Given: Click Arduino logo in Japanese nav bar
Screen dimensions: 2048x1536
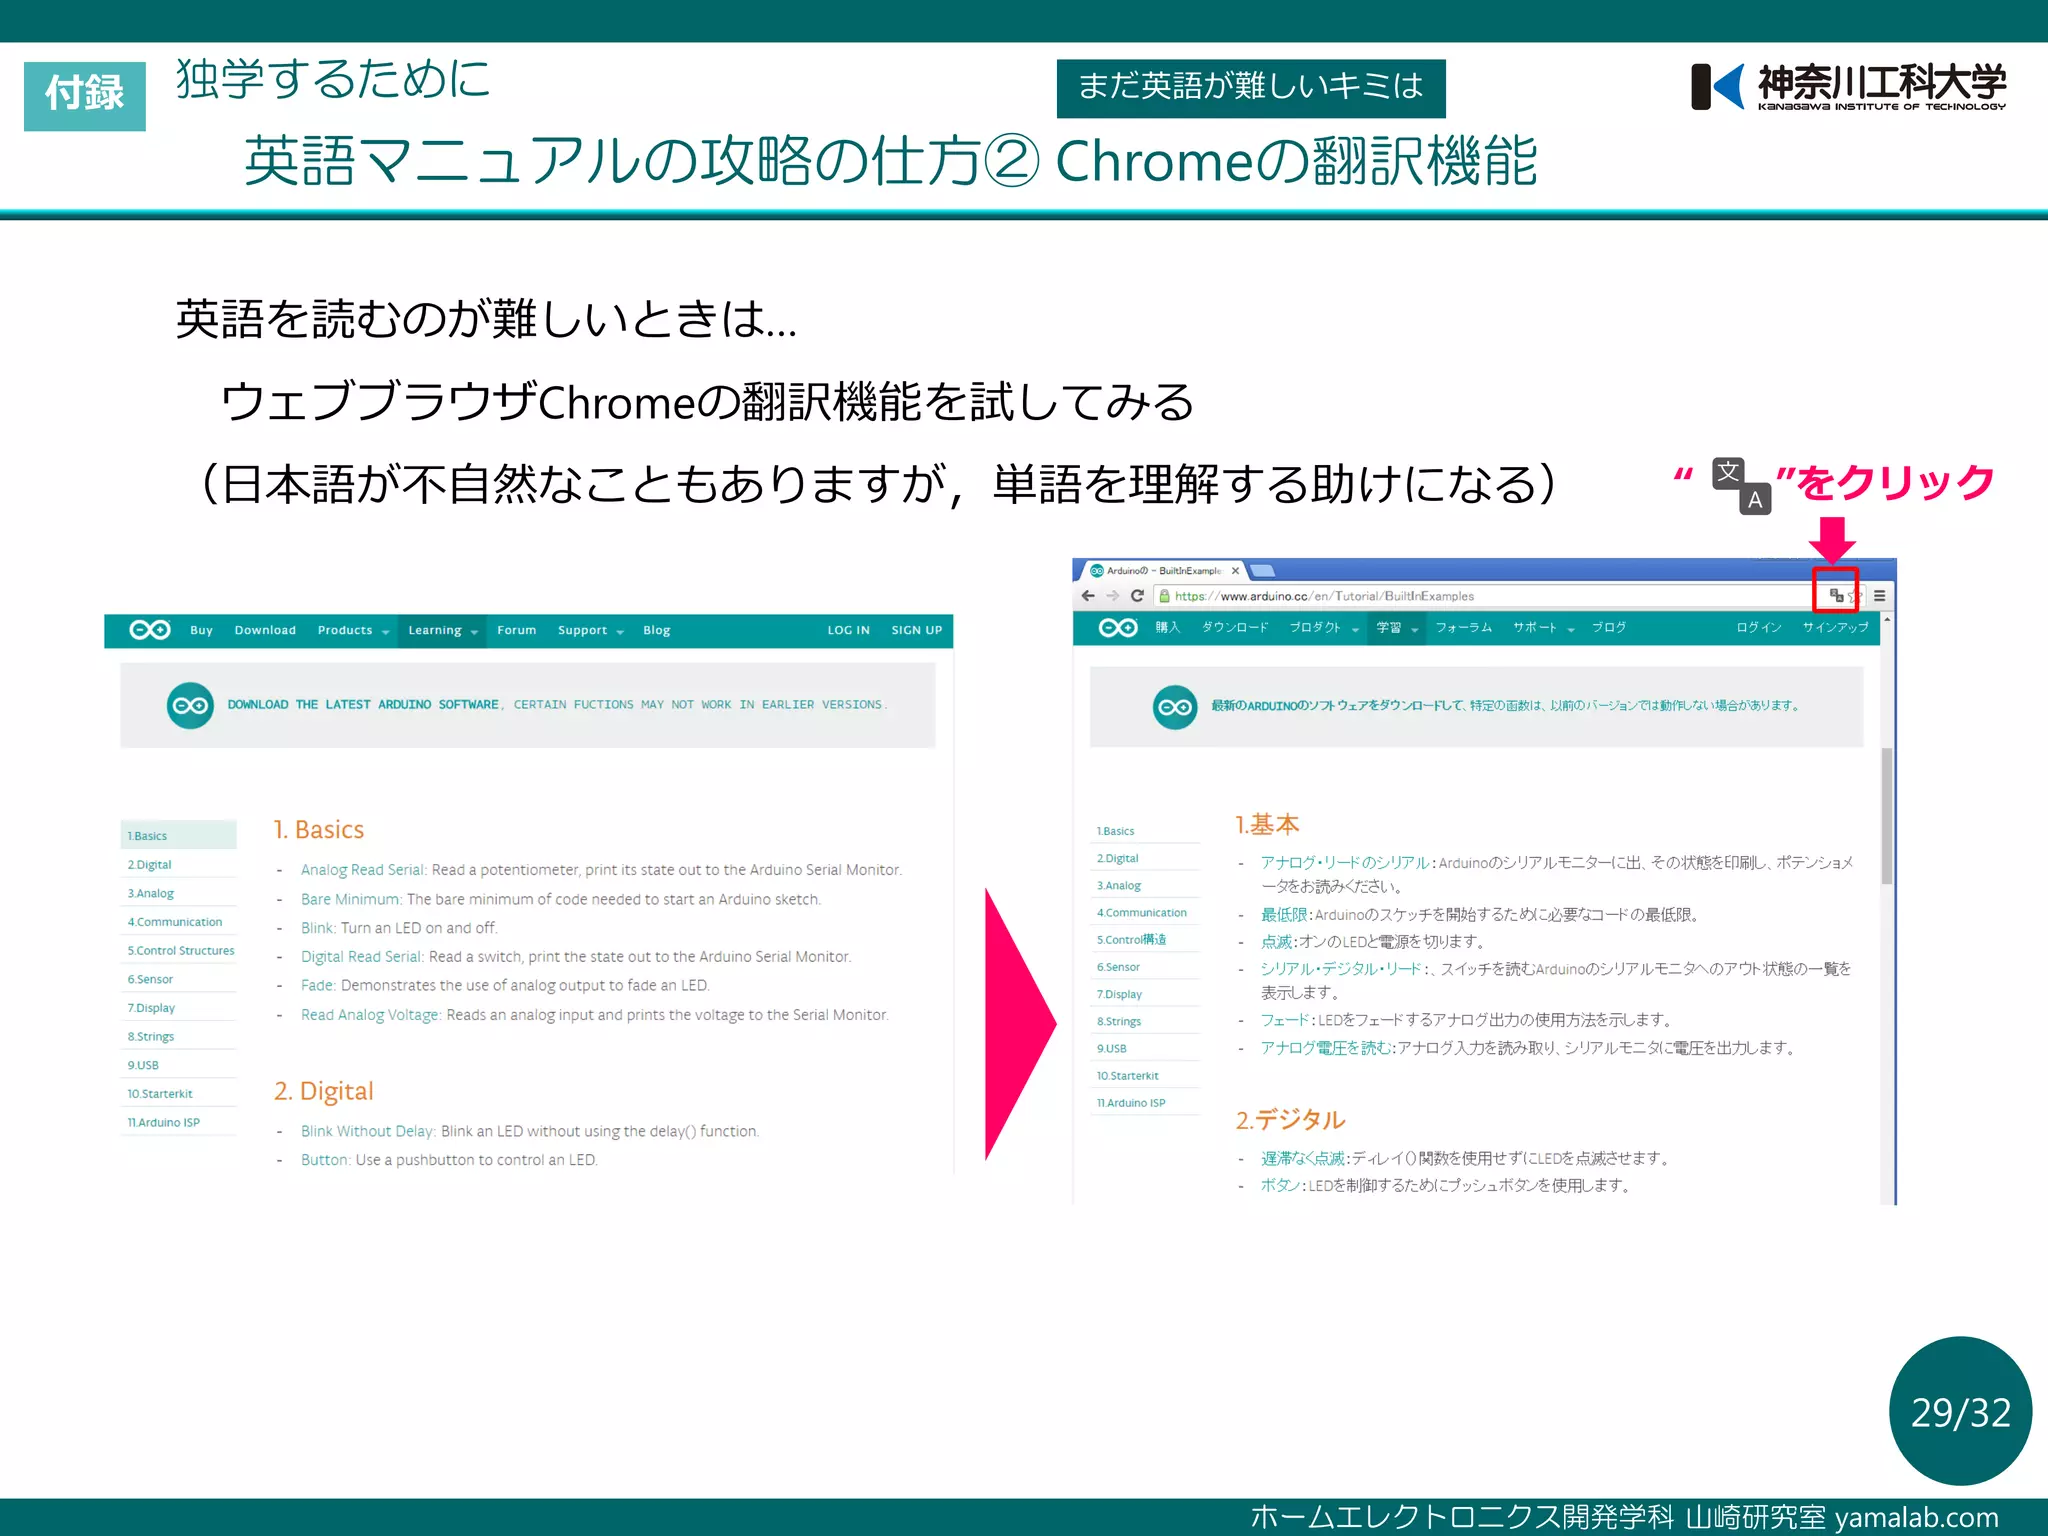Looking at the screenshot, I should (1118, 627).
